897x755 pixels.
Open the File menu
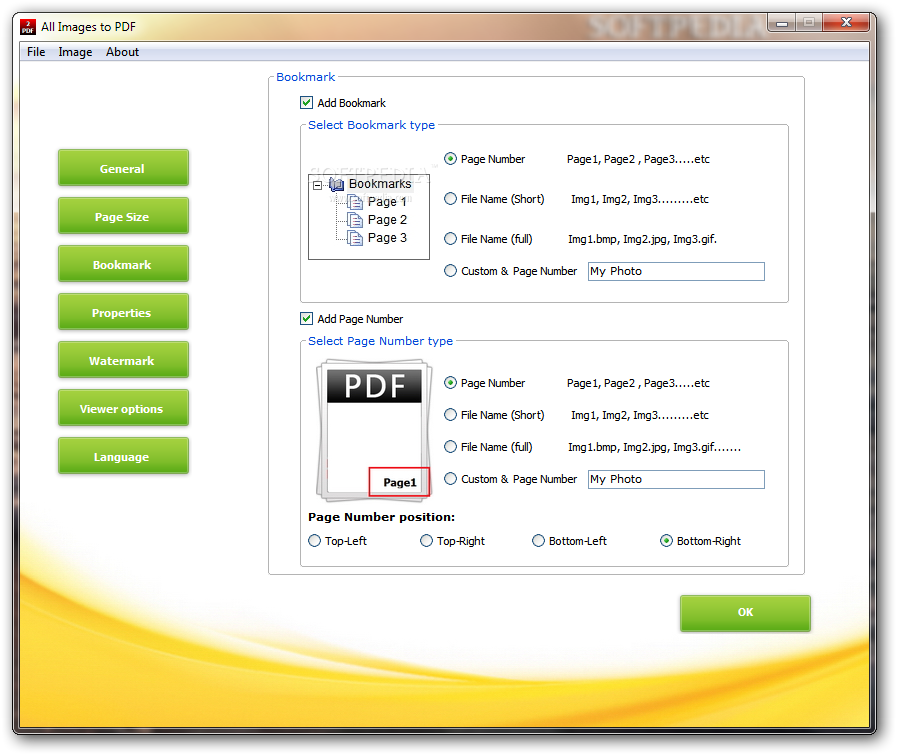[x=36, y=52]
